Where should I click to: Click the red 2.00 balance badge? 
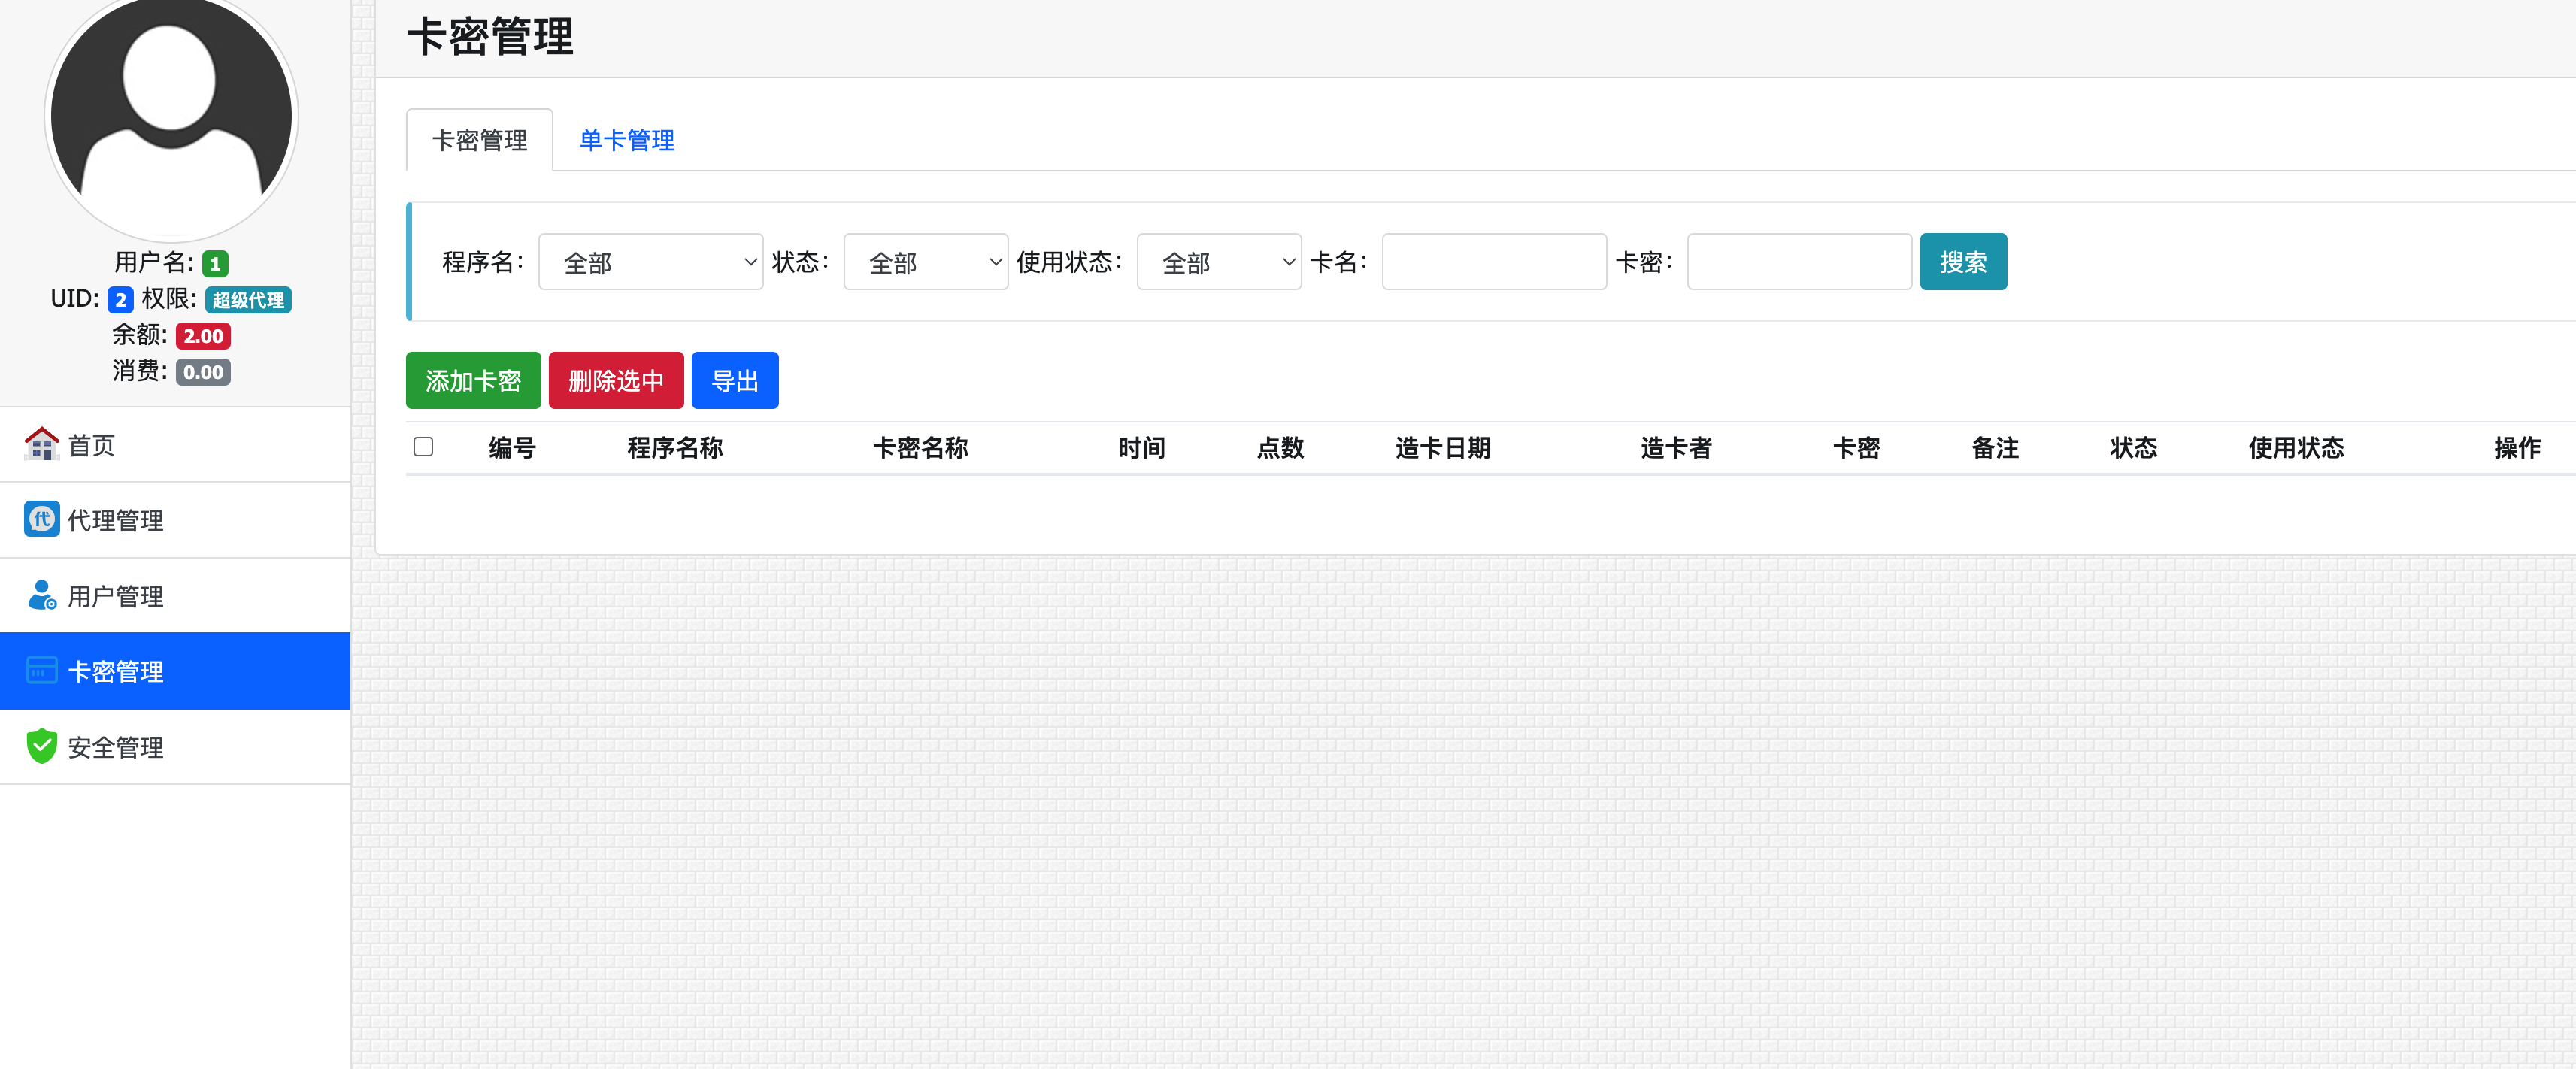coord(203,336)
